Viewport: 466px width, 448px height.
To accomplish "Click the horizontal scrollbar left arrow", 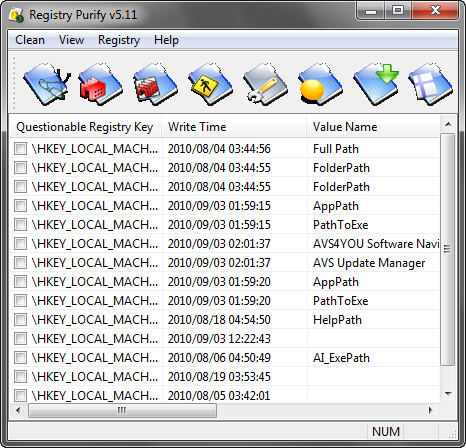I will coord(19,410).
